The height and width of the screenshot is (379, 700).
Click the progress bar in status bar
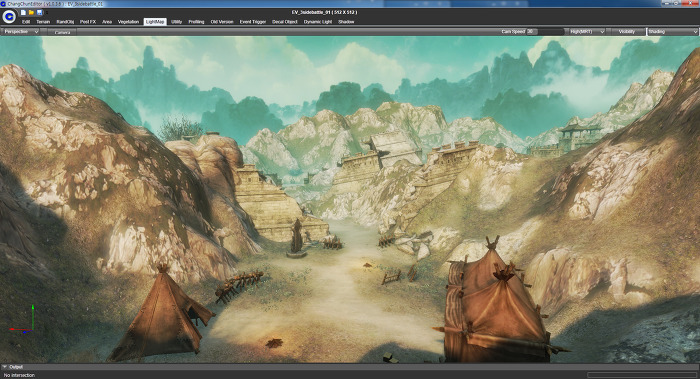[642, 375]
